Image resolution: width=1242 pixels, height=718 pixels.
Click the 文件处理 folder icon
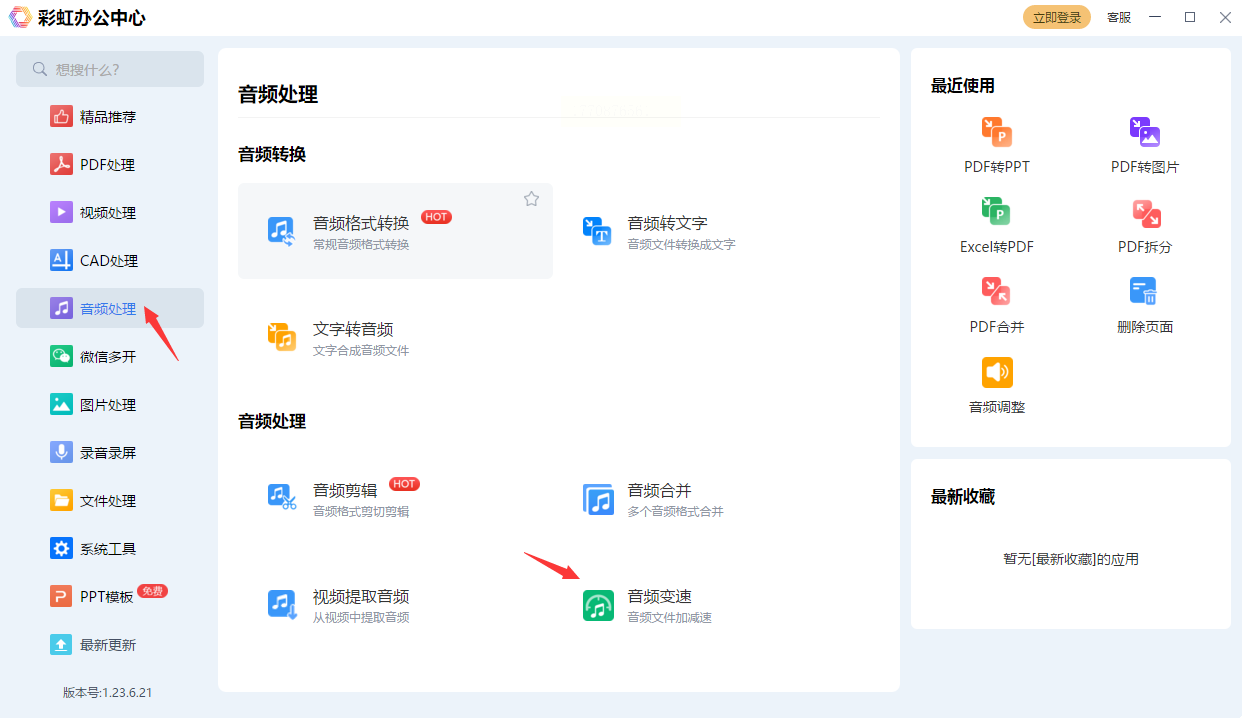point(62,501)
